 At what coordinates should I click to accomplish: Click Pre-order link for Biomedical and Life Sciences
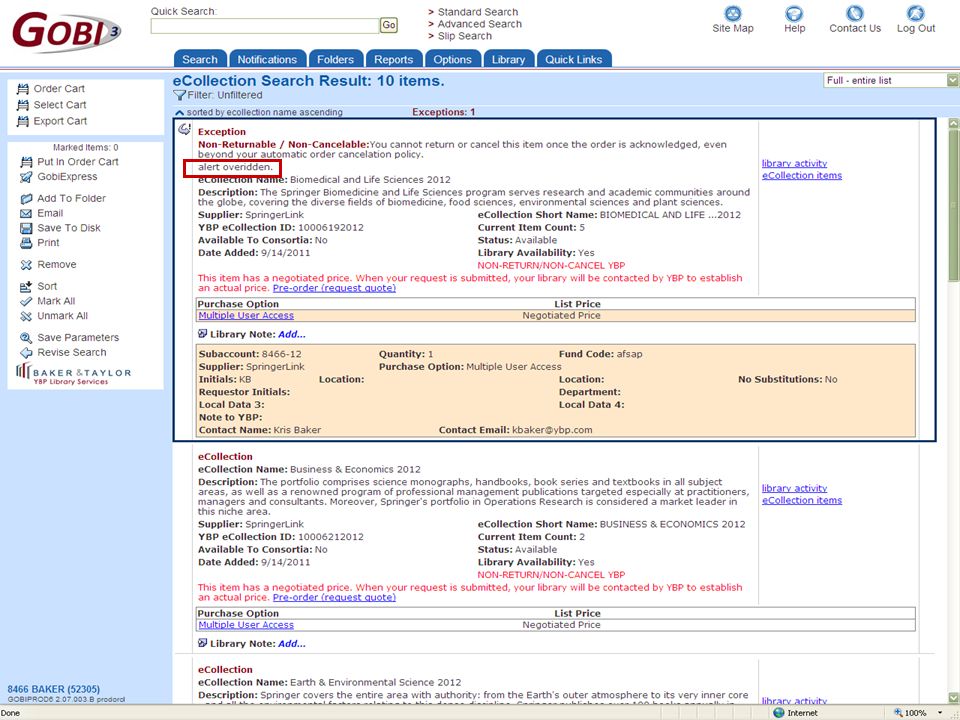(x=334, y=288)
